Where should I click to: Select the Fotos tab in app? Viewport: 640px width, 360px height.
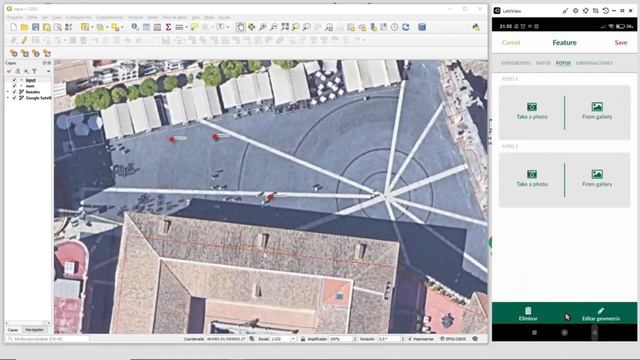(x=563, y=63)
